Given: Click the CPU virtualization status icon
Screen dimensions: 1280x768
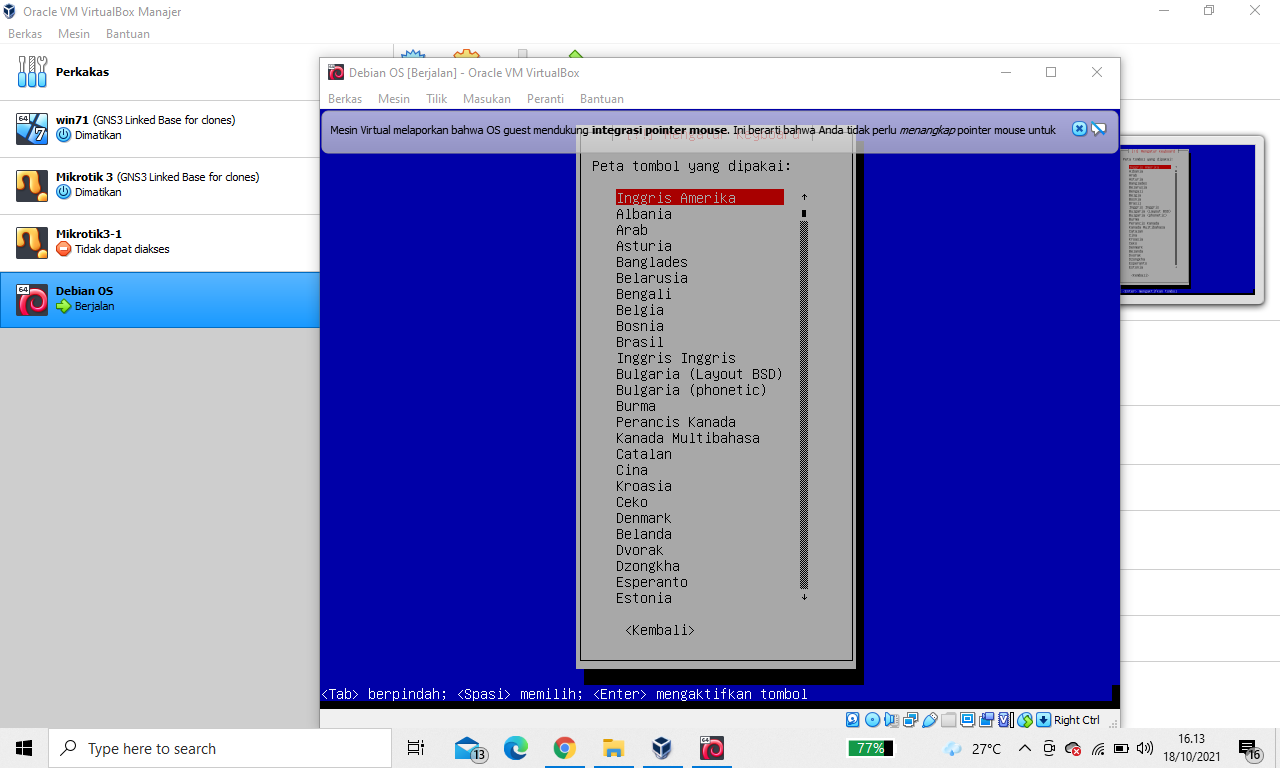Looking at the screenshot, I should 1005,720.
